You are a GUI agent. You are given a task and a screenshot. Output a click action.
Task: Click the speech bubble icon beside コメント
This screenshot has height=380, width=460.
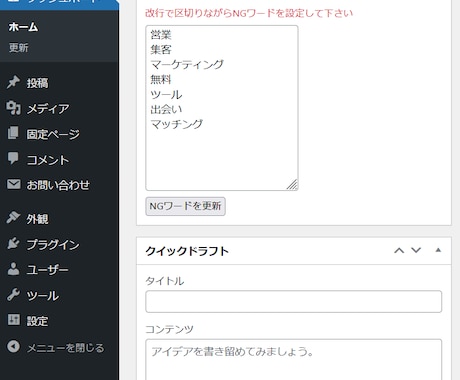coord(13,158)
